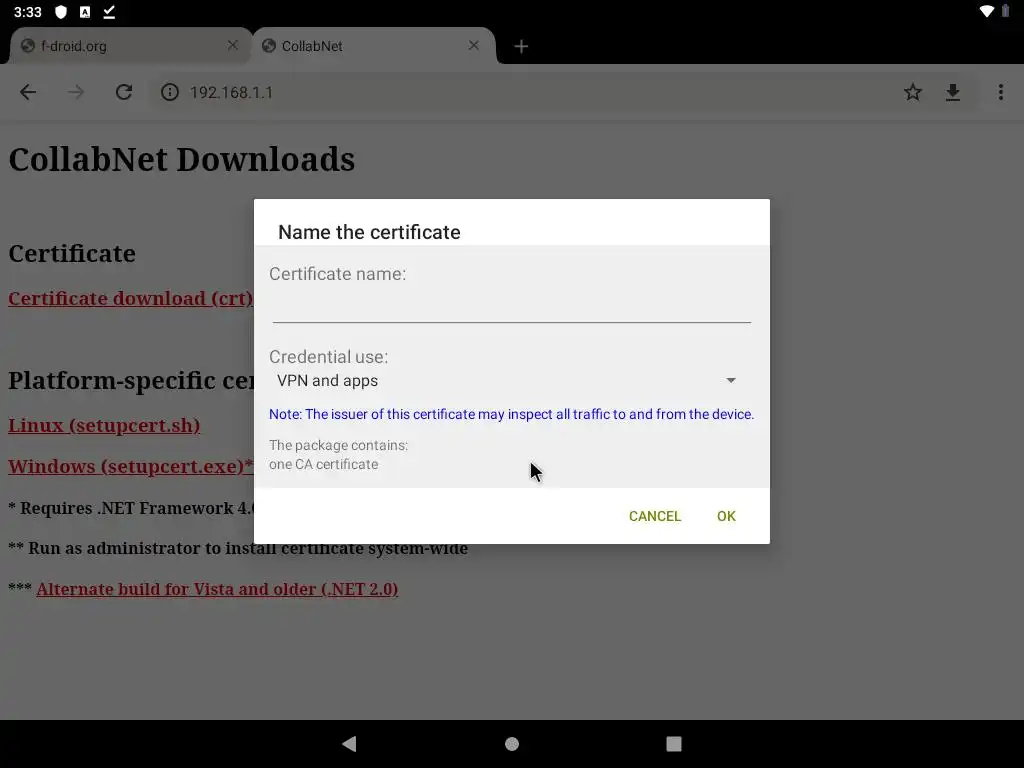Click the dropdown arrow for Credential use
The image size is (1024, 768).
pyautogui.click(x=731, y=381)
